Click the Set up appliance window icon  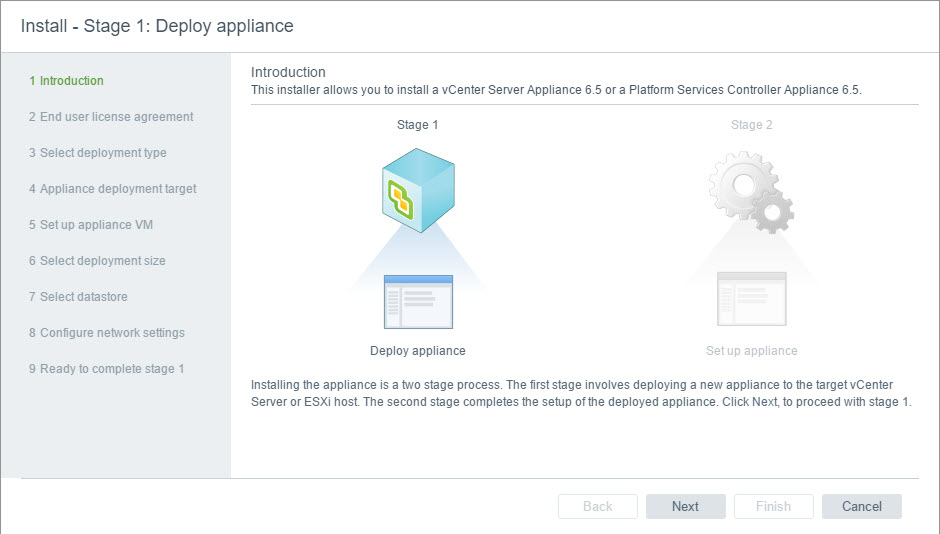pos(751,299)
